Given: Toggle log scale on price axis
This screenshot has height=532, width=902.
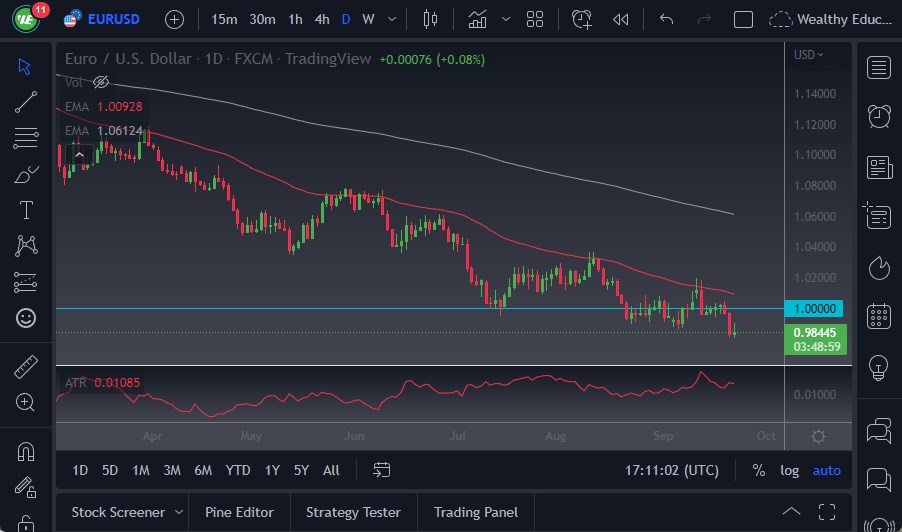Looking at the screenshot, I should pyautogui.click(x=789, y=470).
